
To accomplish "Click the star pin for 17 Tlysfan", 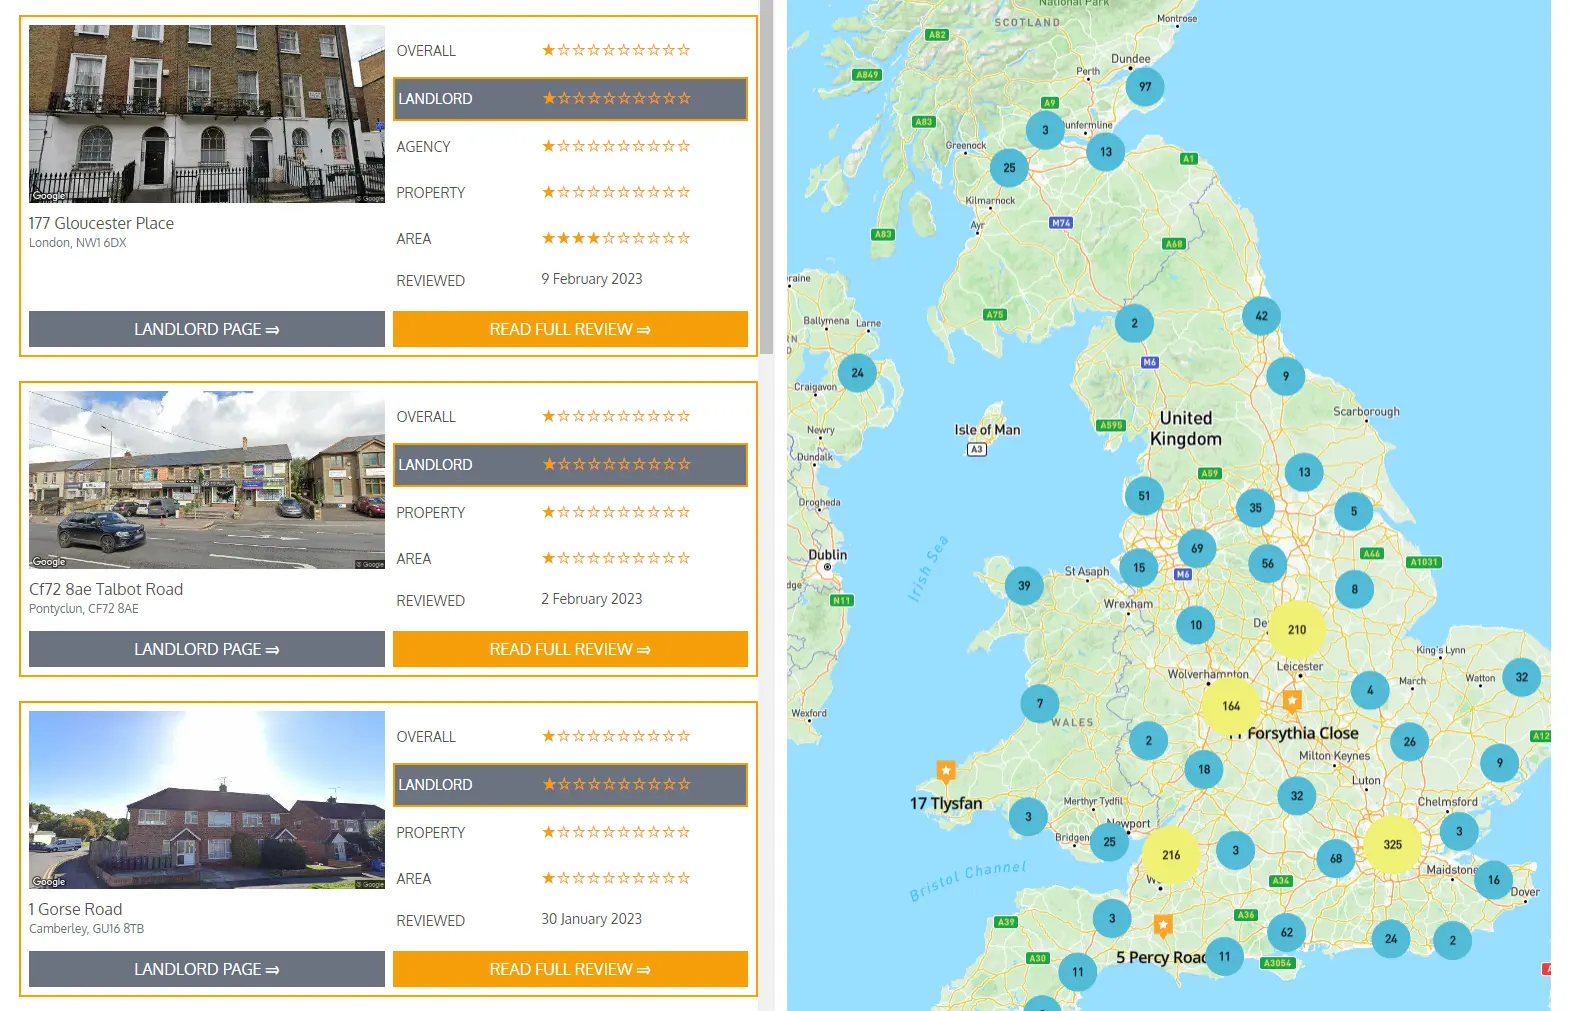I will [x=945, y=770].
